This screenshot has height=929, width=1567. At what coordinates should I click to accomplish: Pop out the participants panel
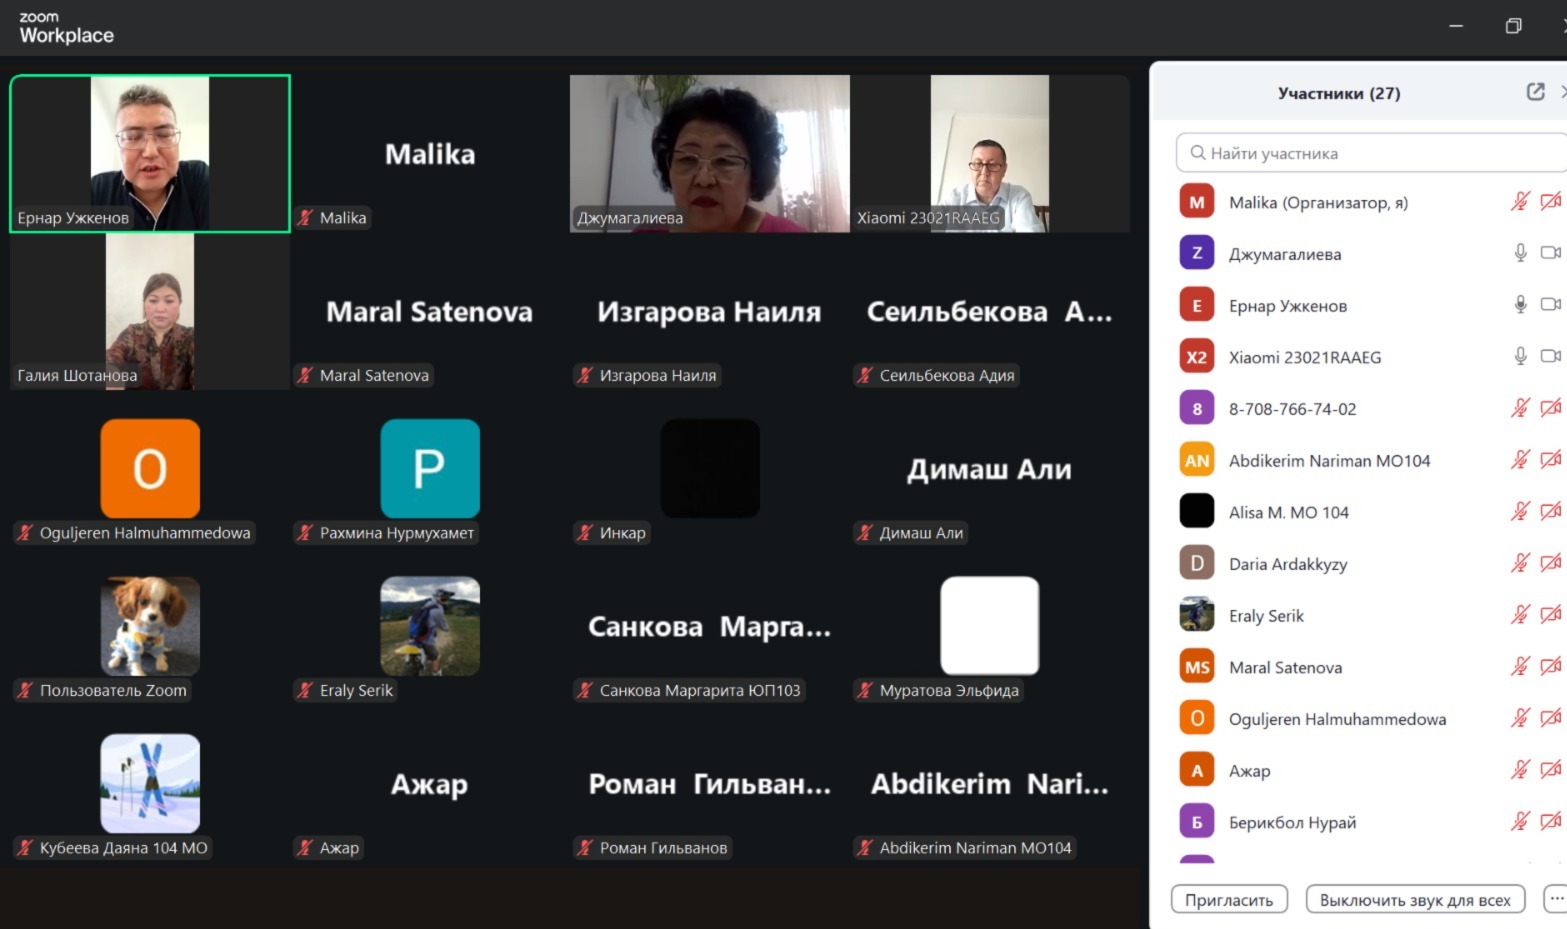(x=1535, y=92)
